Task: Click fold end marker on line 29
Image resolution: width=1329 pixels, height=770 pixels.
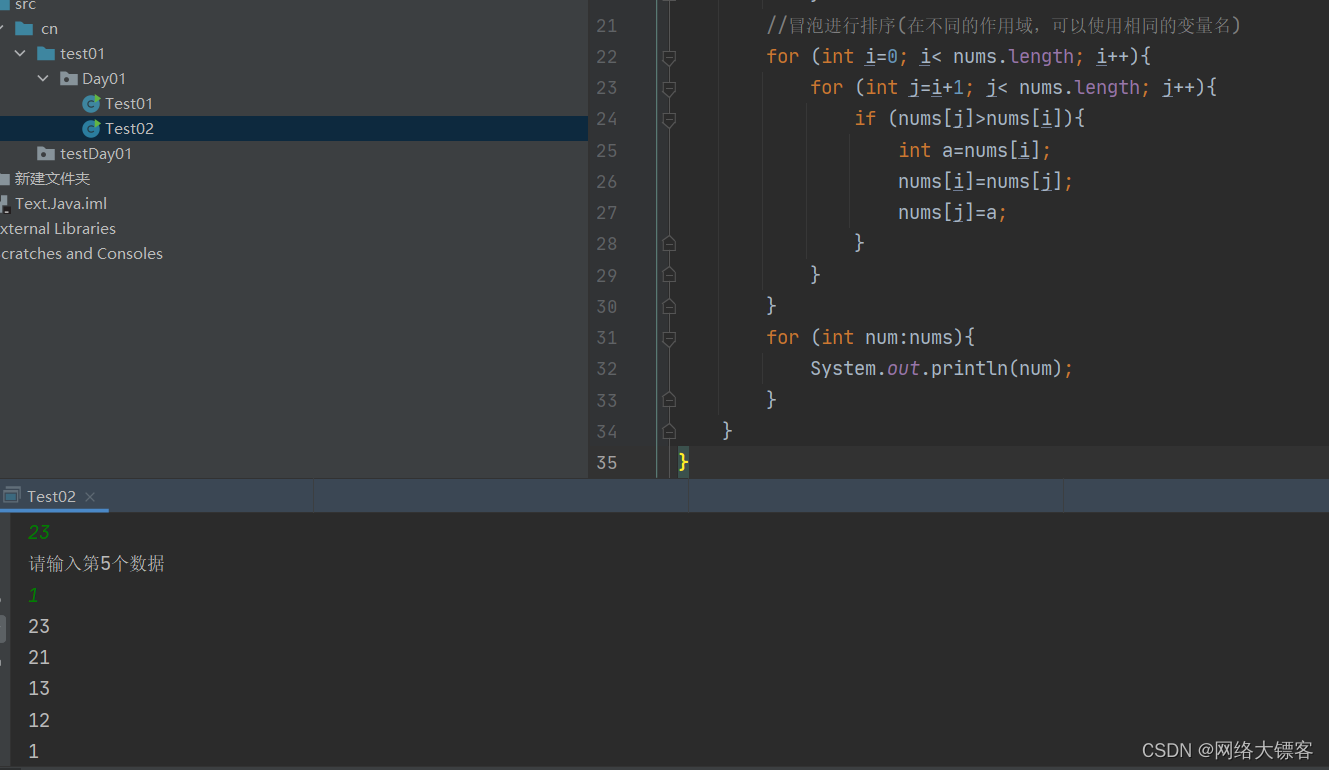Action: pos(669,274)
